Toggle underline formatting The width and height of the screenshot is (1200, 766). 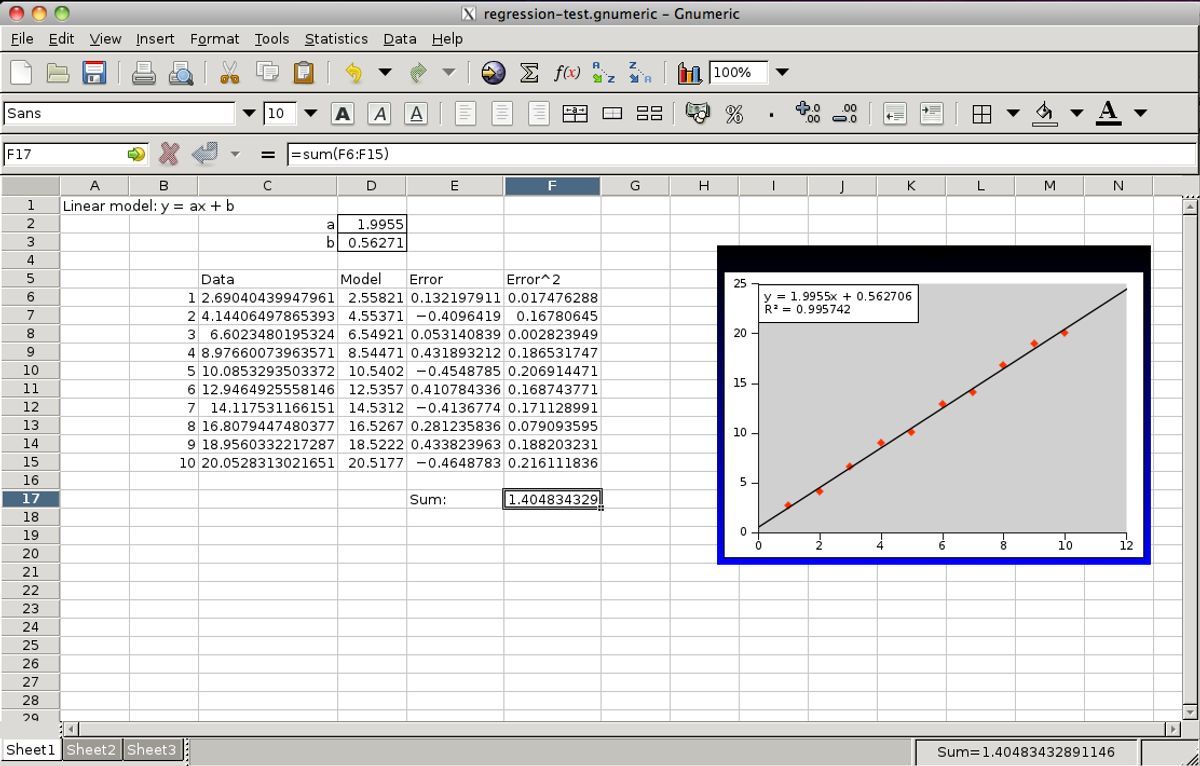[416, 114]
